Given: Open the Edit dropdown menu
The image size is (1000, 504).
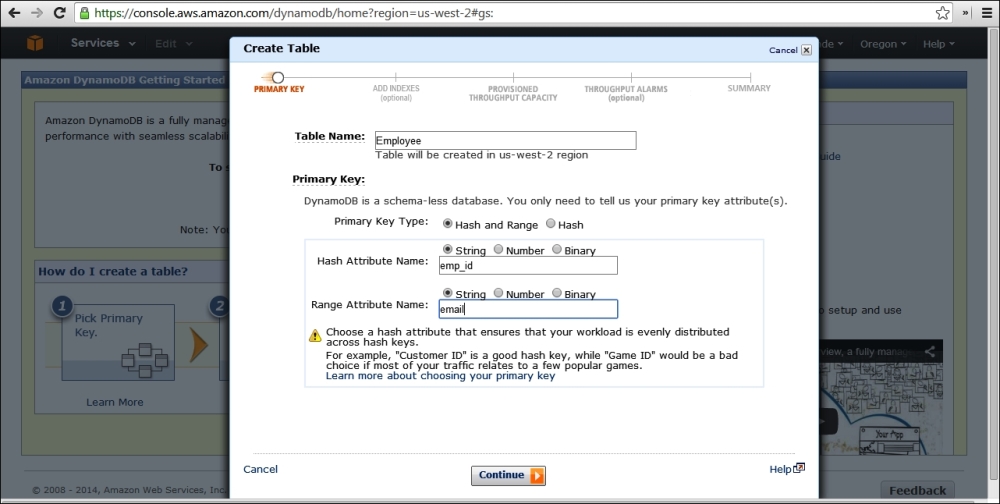Looking at the screenshot, I should coord(173,43).
